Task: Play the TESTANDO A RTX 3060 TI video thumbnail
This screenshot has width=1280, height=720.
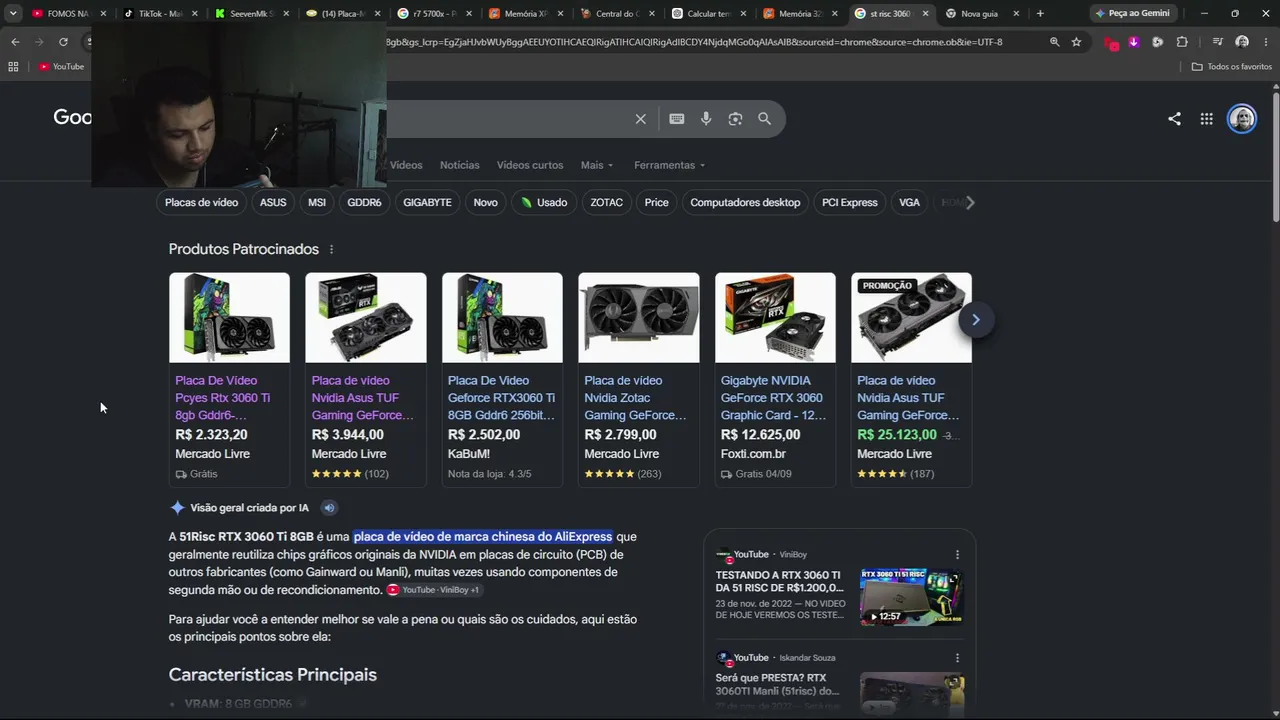Action: 911,597
